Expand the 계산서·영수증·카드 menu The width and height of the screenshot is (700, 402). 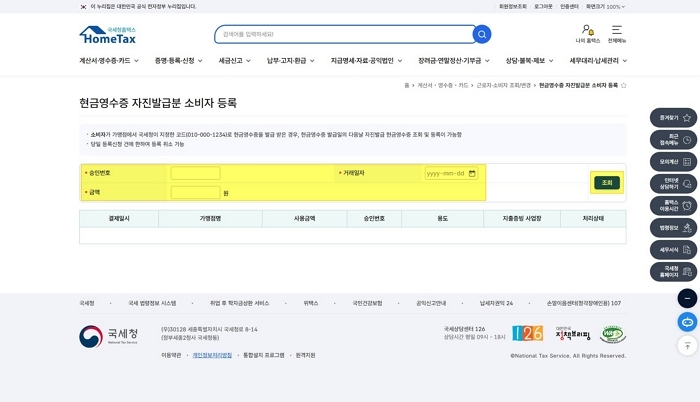[x=109, y=61]
